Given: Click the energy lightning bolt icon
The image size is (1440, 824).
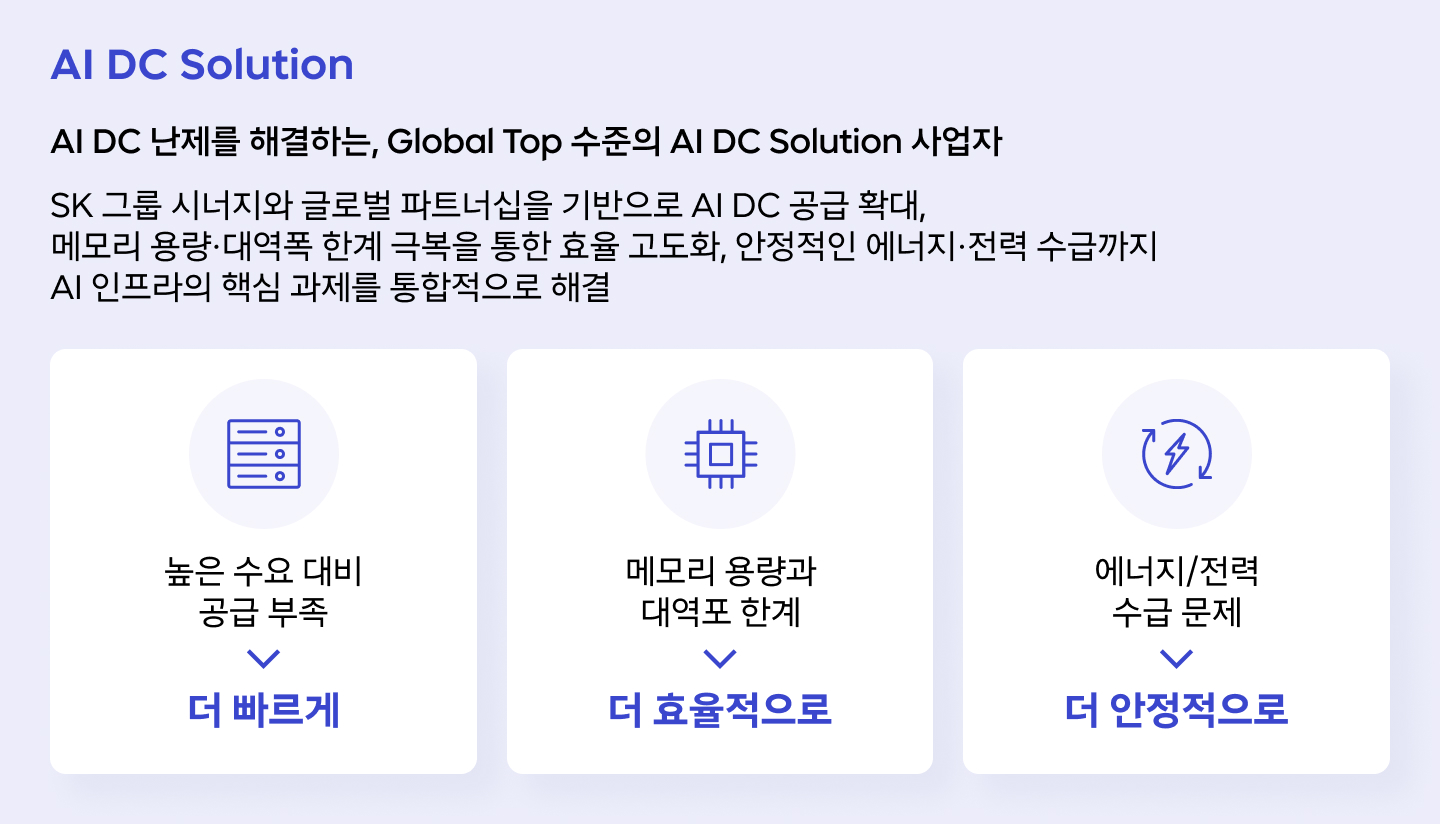Looking at the screenshot, I should pyautogui.click(x=1177, y=454).
